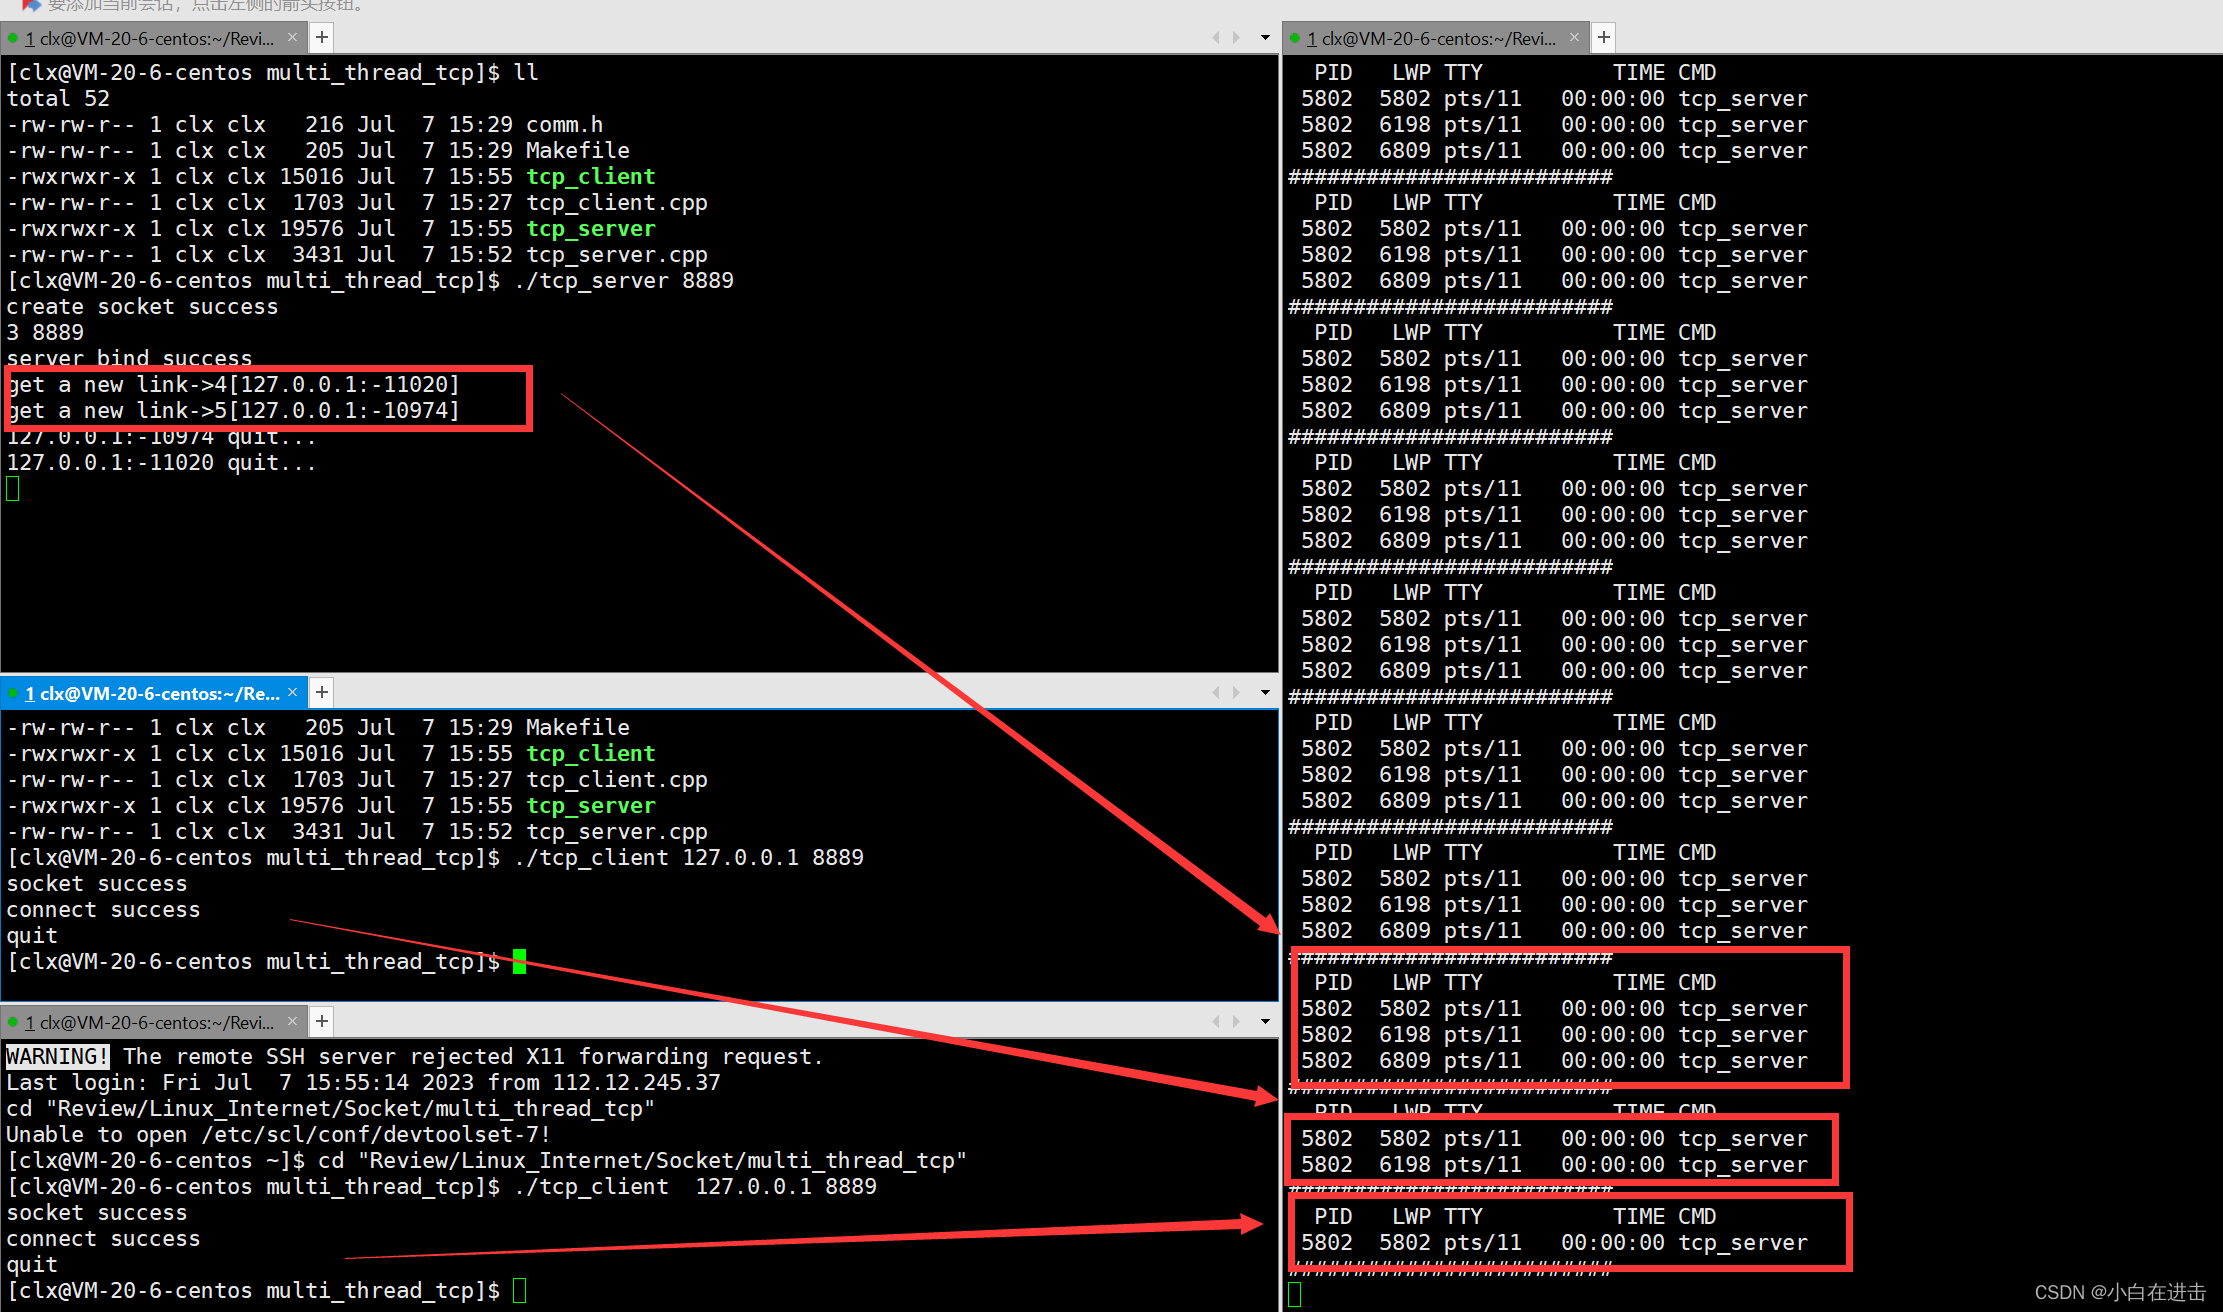Click the green status dot on the bottom-left pane tab
Image resolution: width=2223 pixels, height=1312 pixels.
point(13,1022)
